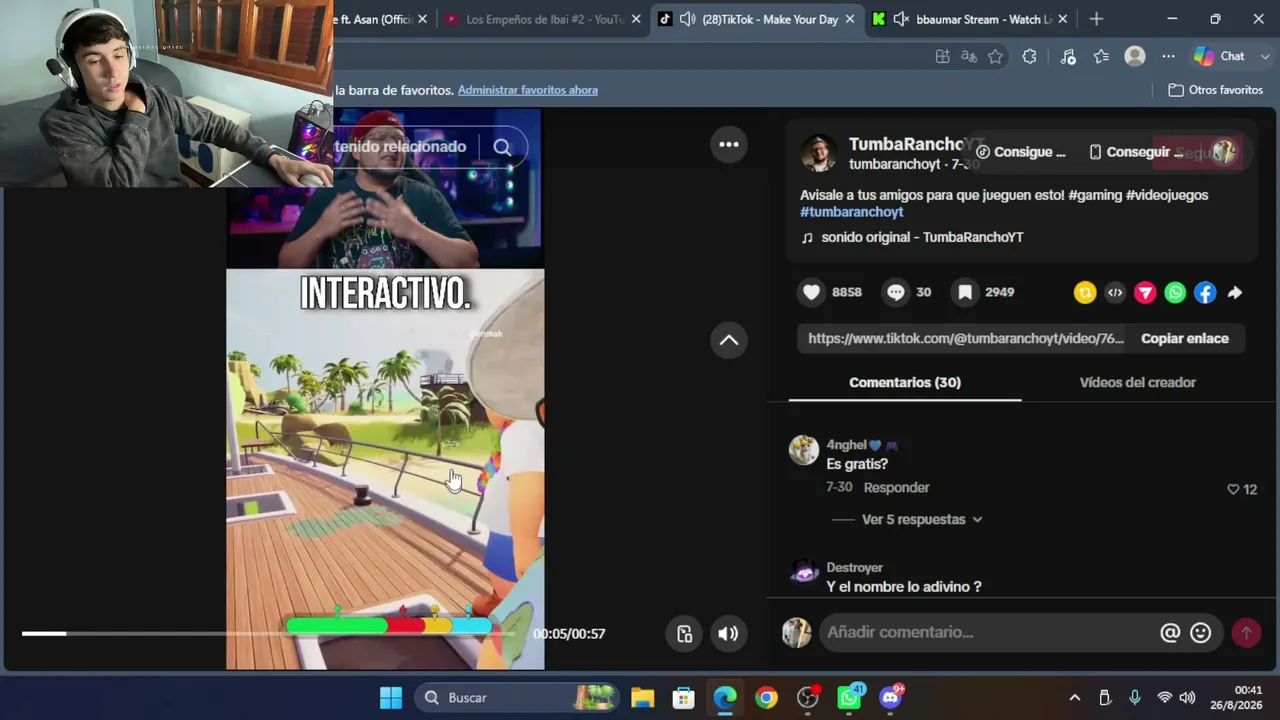The image size is (1280, 720).
Task: Open 'Administrar favoritos ahora' link
Action: point(528,90)
